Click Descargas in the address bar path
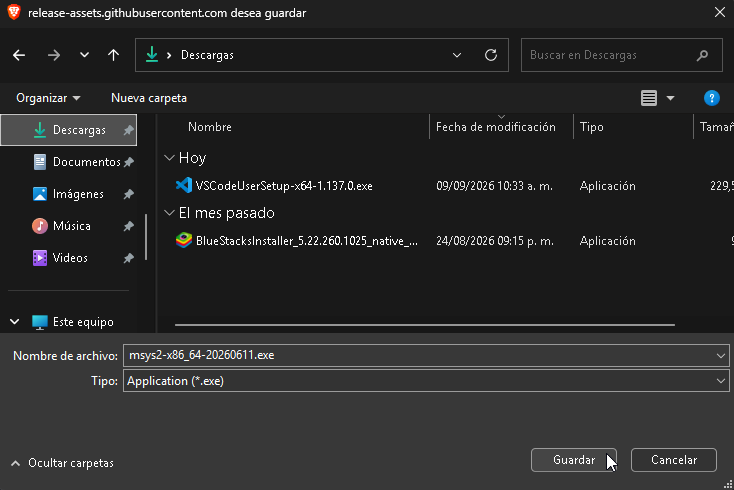734x490 pixels. tap(207, 55)
